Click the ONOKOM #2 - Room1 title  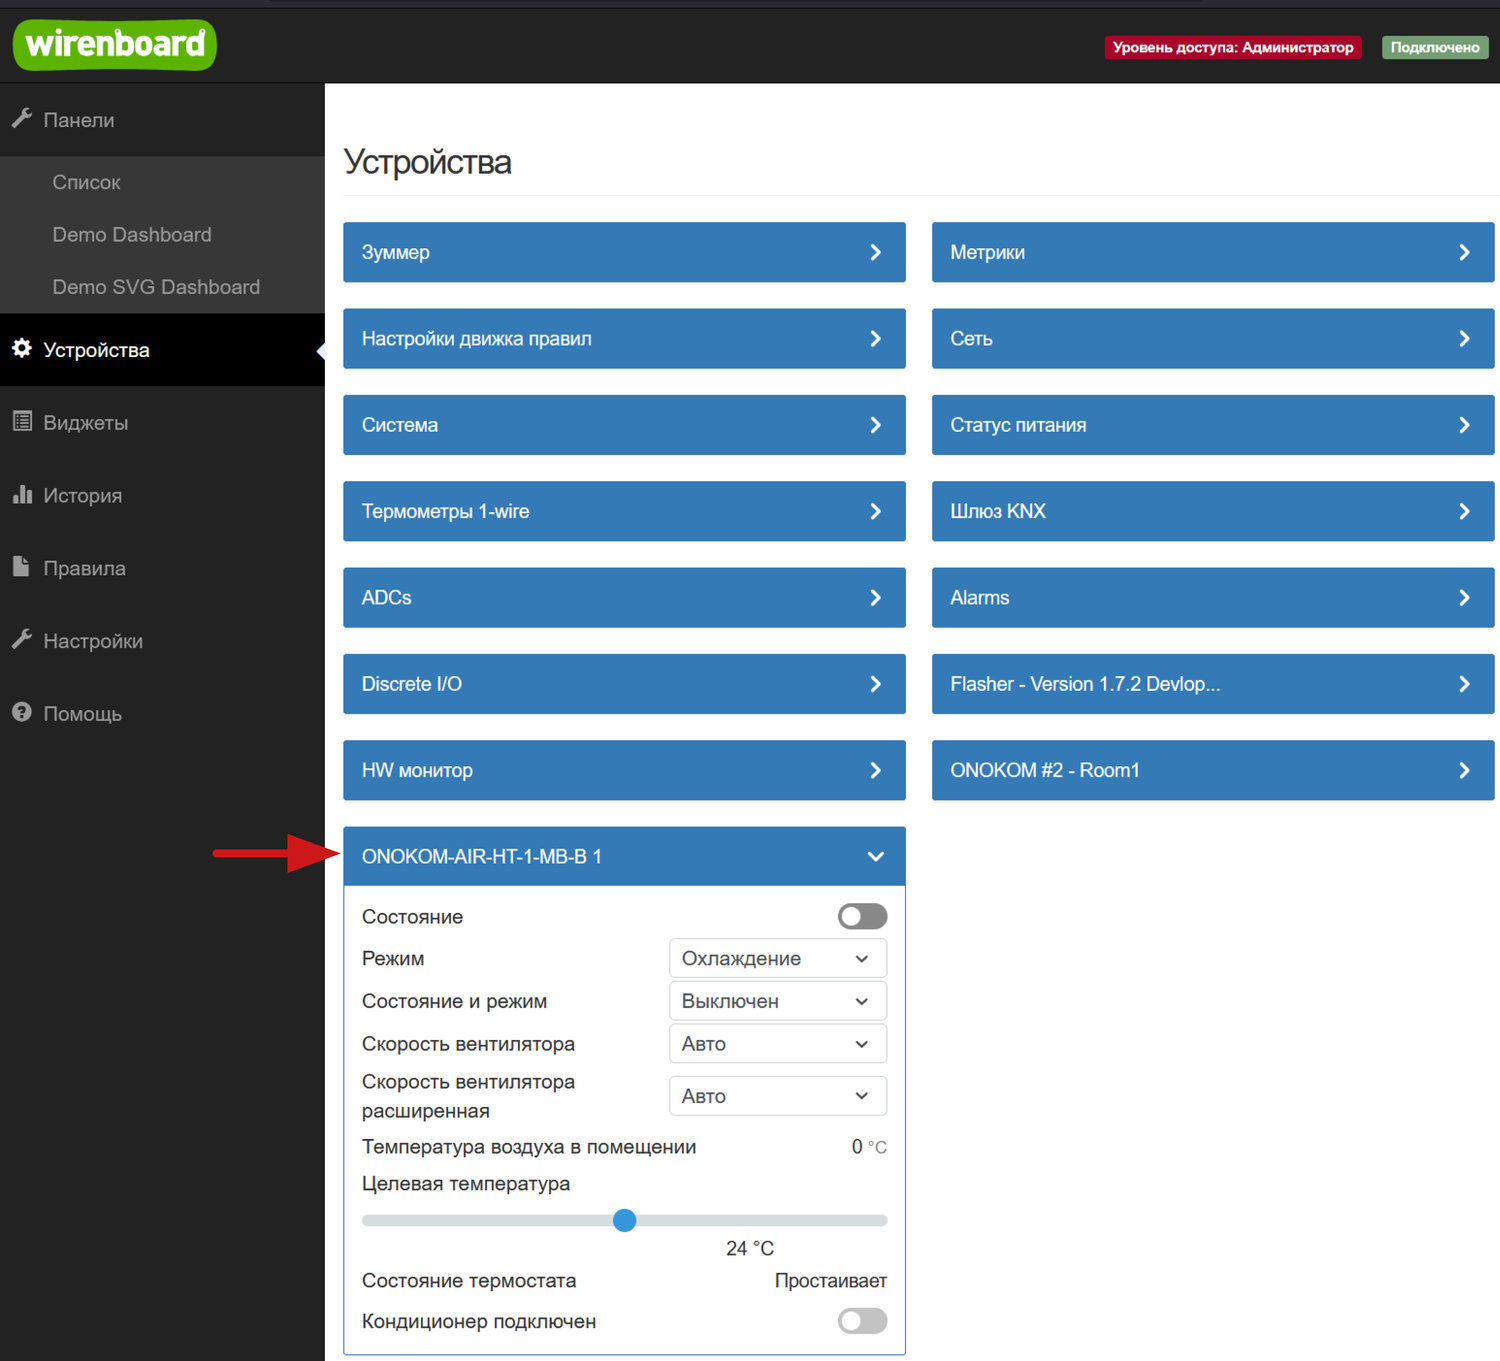[1045, 770]
